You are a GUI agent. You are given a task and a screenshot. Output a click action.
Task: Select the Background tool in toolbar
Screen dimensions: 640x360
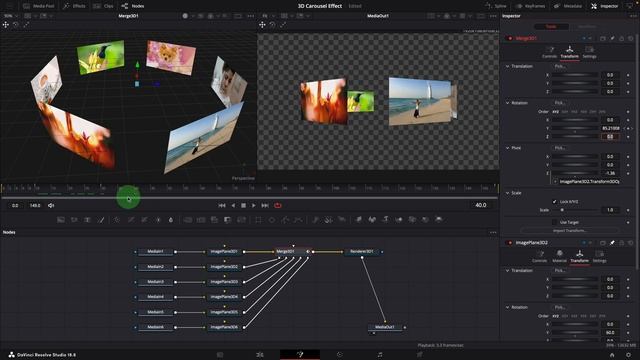pyautogui.click(x=61, y=220)
